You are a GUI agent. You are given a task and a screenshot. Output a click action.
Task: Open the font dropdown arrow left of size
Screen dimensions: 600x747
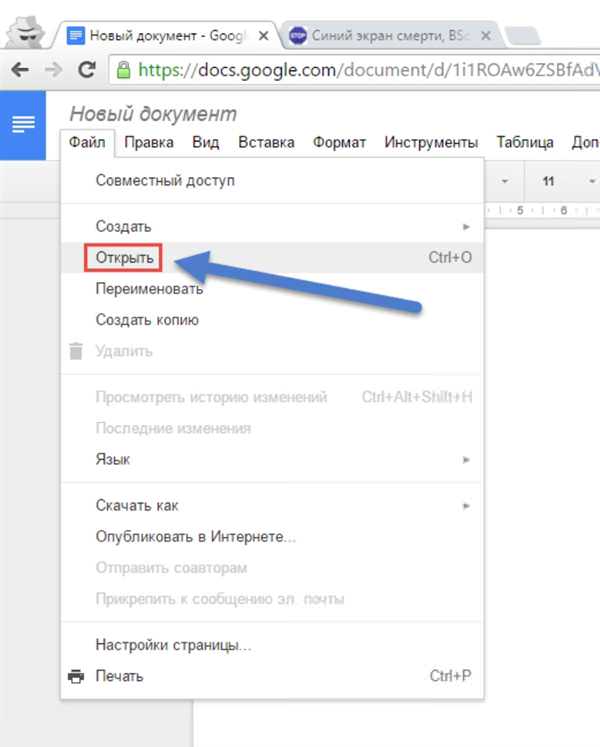[504, 182]
